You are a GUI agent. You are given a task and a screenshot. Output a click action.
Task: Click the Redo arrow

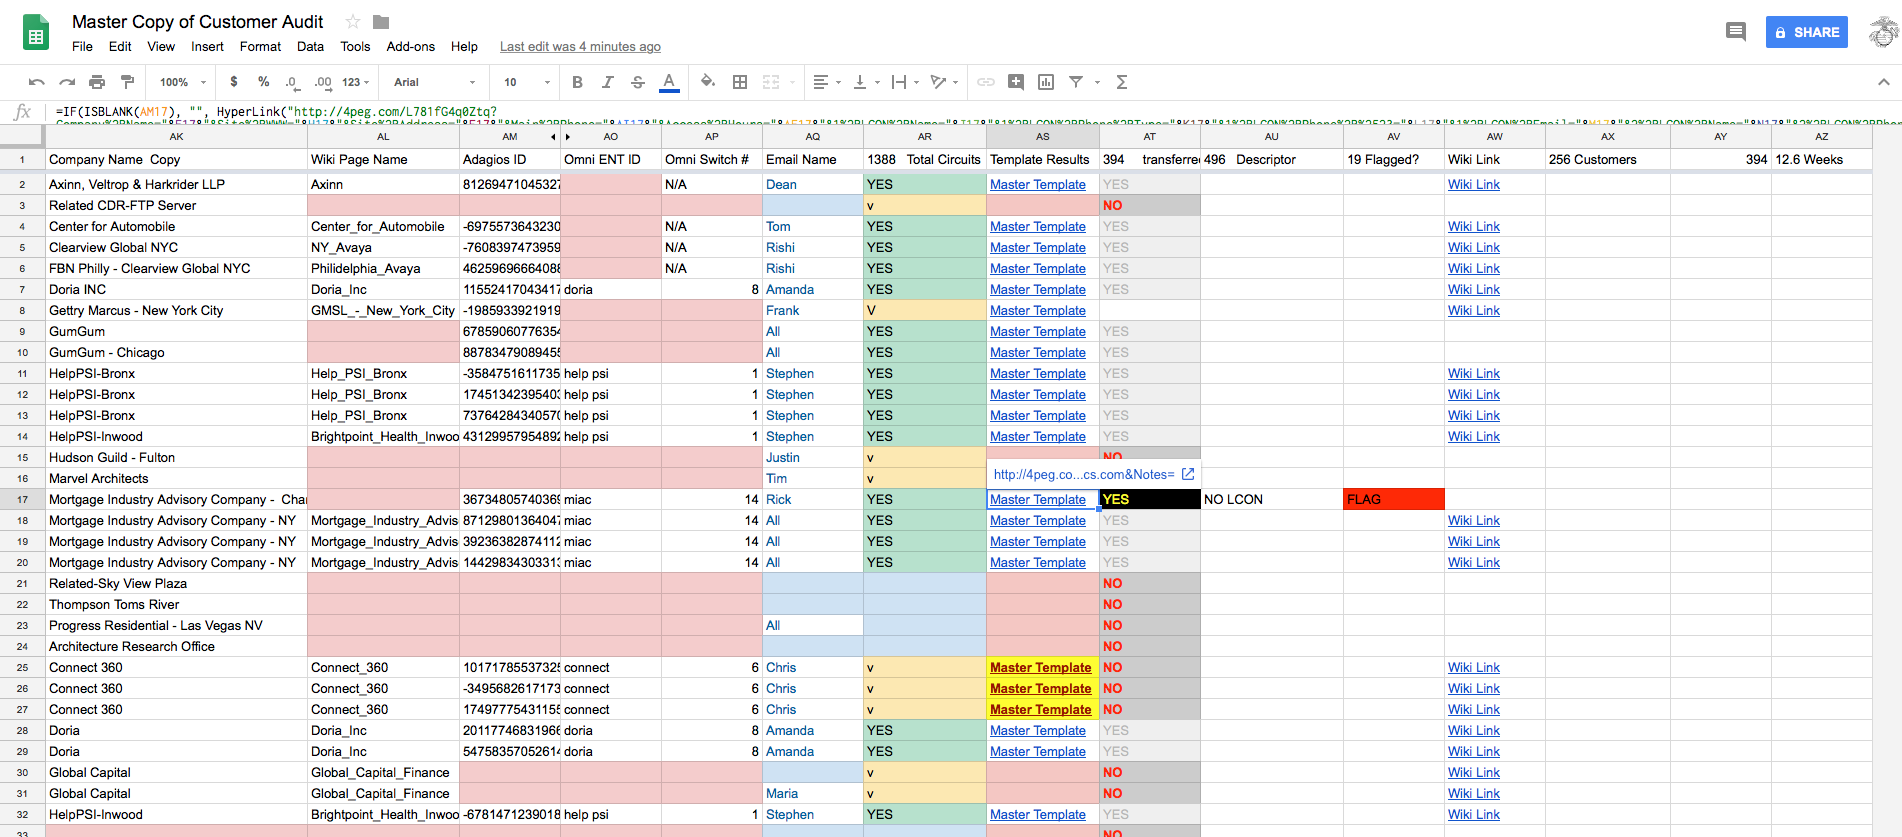pyautogui.click(x=67, y=82)
